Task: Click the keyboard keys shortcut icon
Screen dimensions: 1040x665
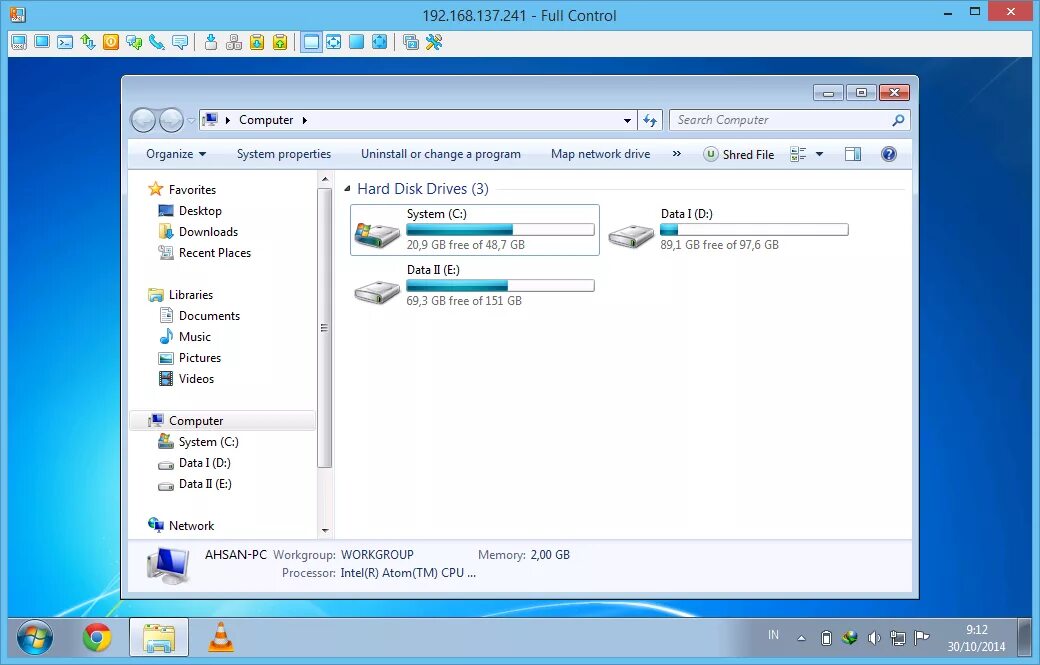Action: click(233, 42)
